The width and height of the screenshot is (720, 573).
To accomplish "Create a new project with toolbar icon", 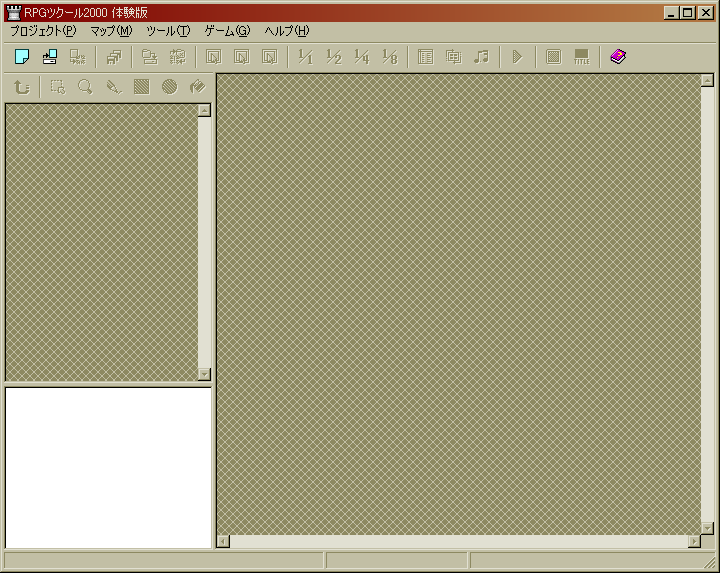I will [21, 57].
